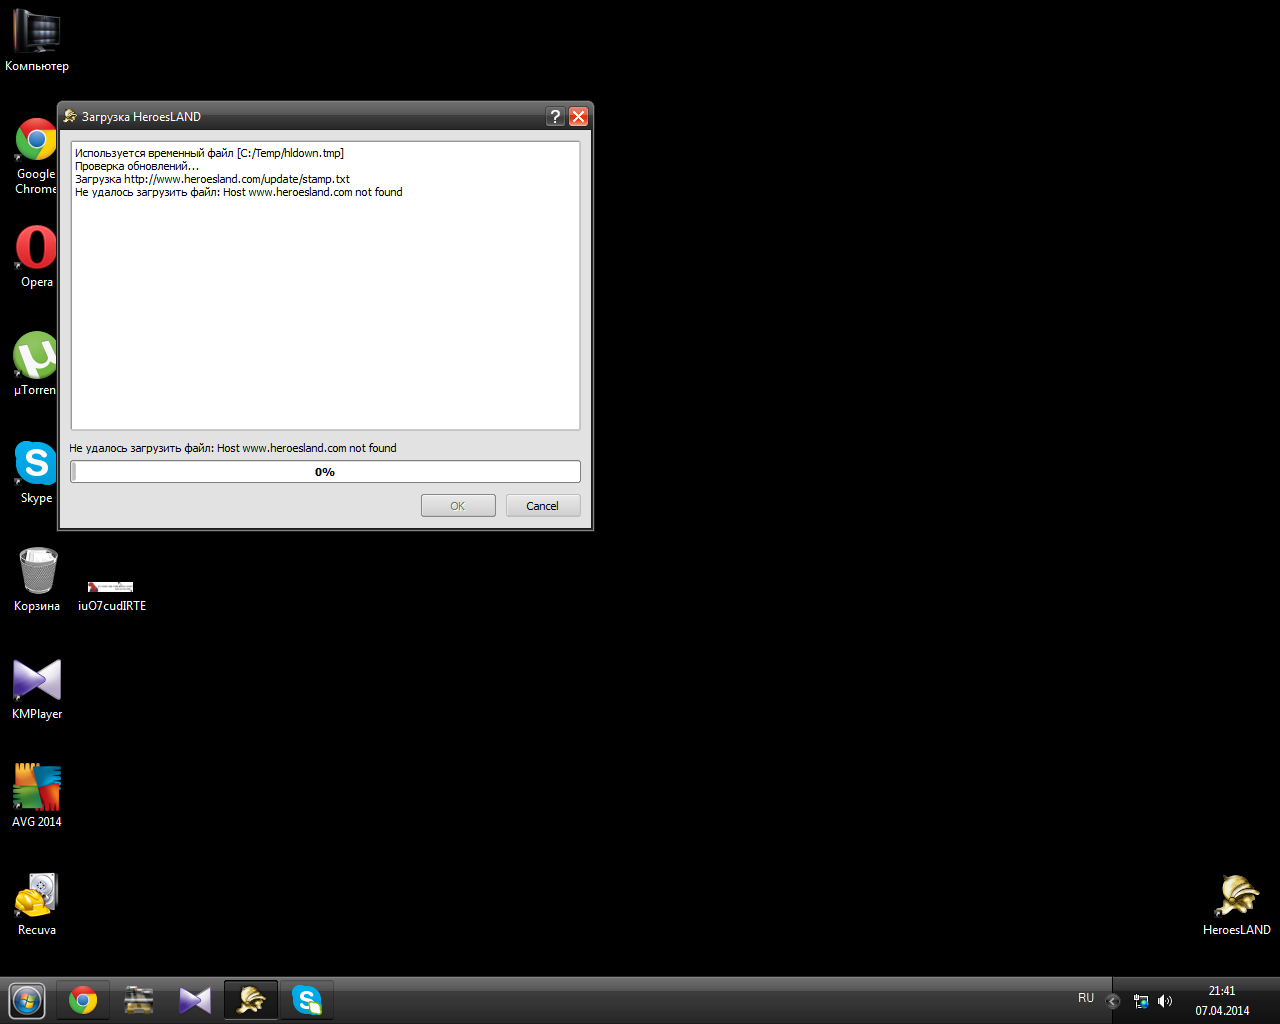Select the iuO7cudIRTE file on the desktop
Screen dimensions: 1280x1024
[111, 588]
